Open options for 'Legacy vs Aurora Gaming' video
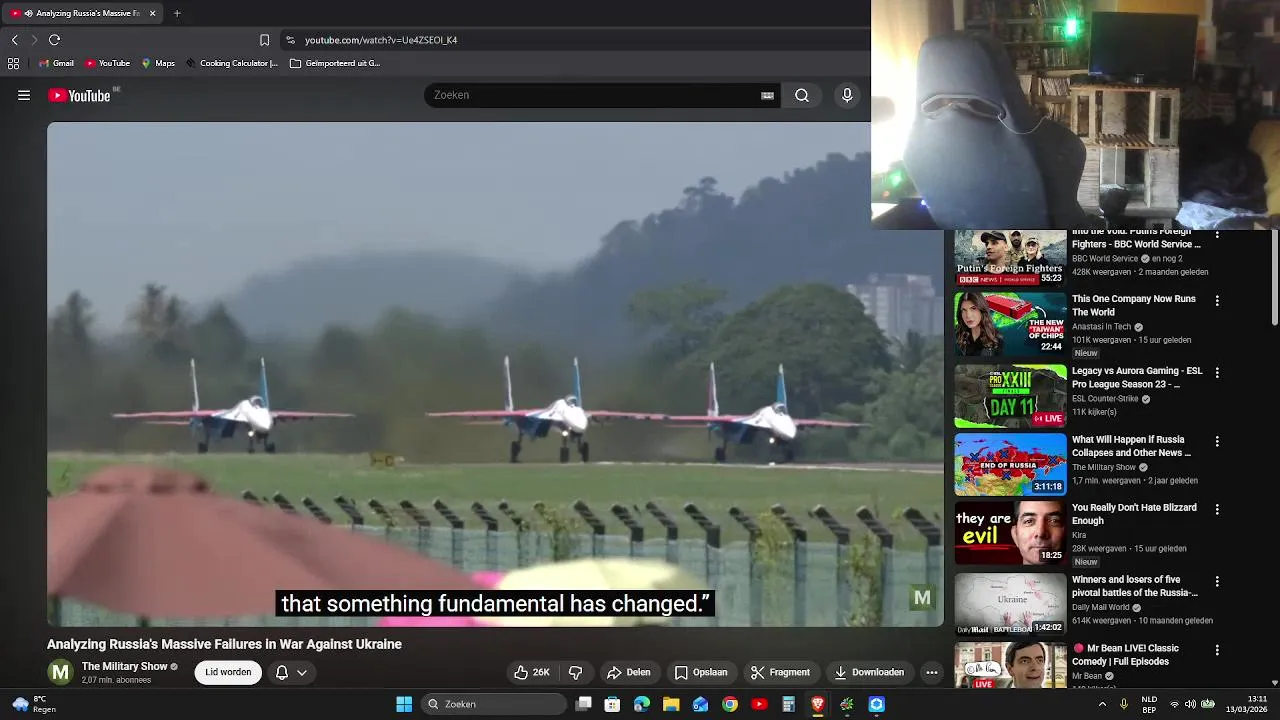1280x720 pixels. (x=1217, y=373)
